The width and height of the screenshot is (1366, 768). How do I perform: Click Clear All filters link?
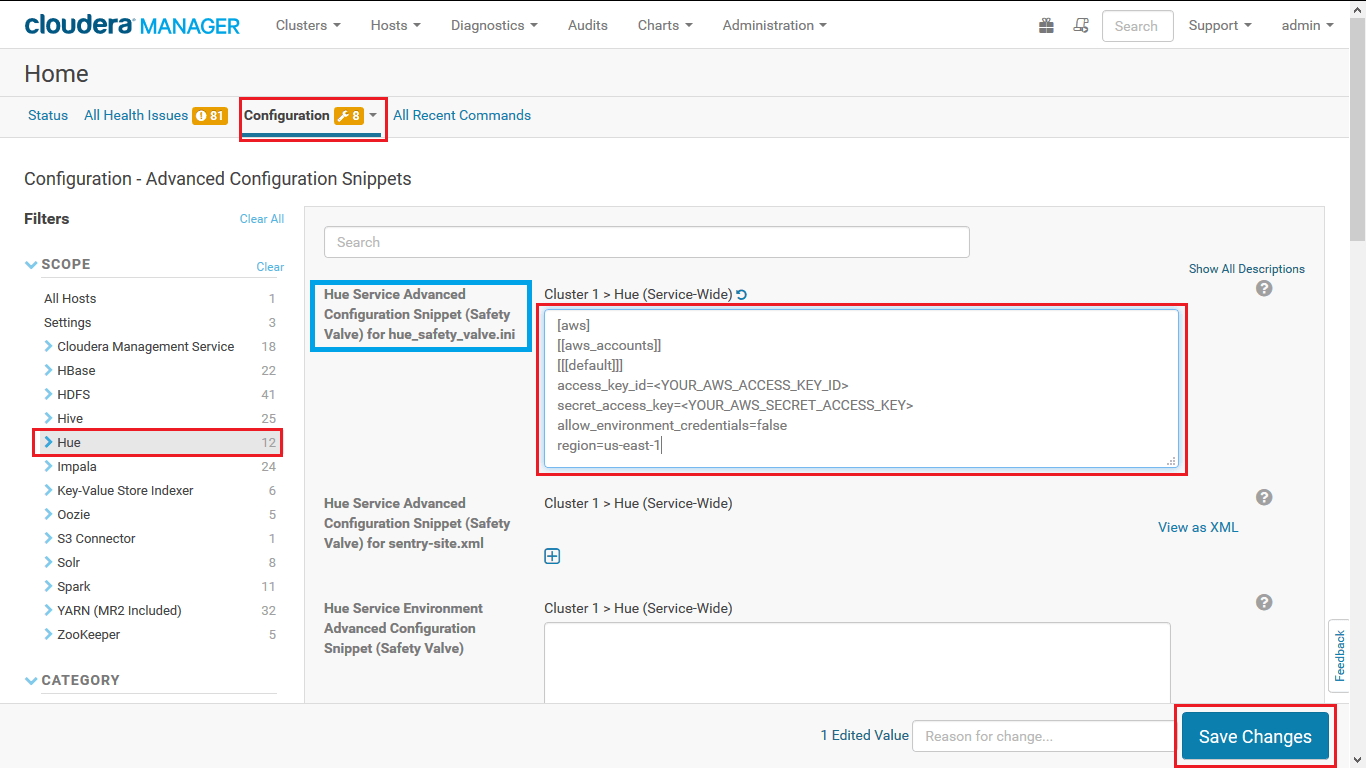pyautogui.click(x=262, y=219)
